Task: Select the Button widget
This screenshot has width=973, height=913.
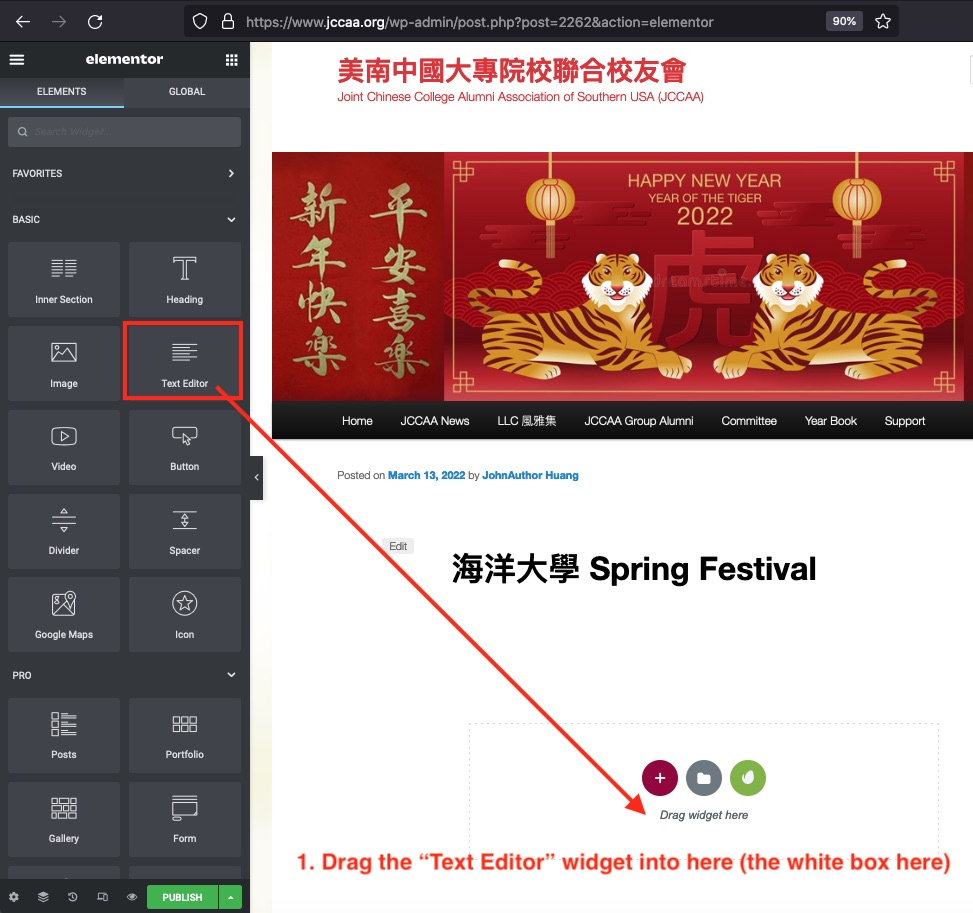Action: click(x=185, y=447)
